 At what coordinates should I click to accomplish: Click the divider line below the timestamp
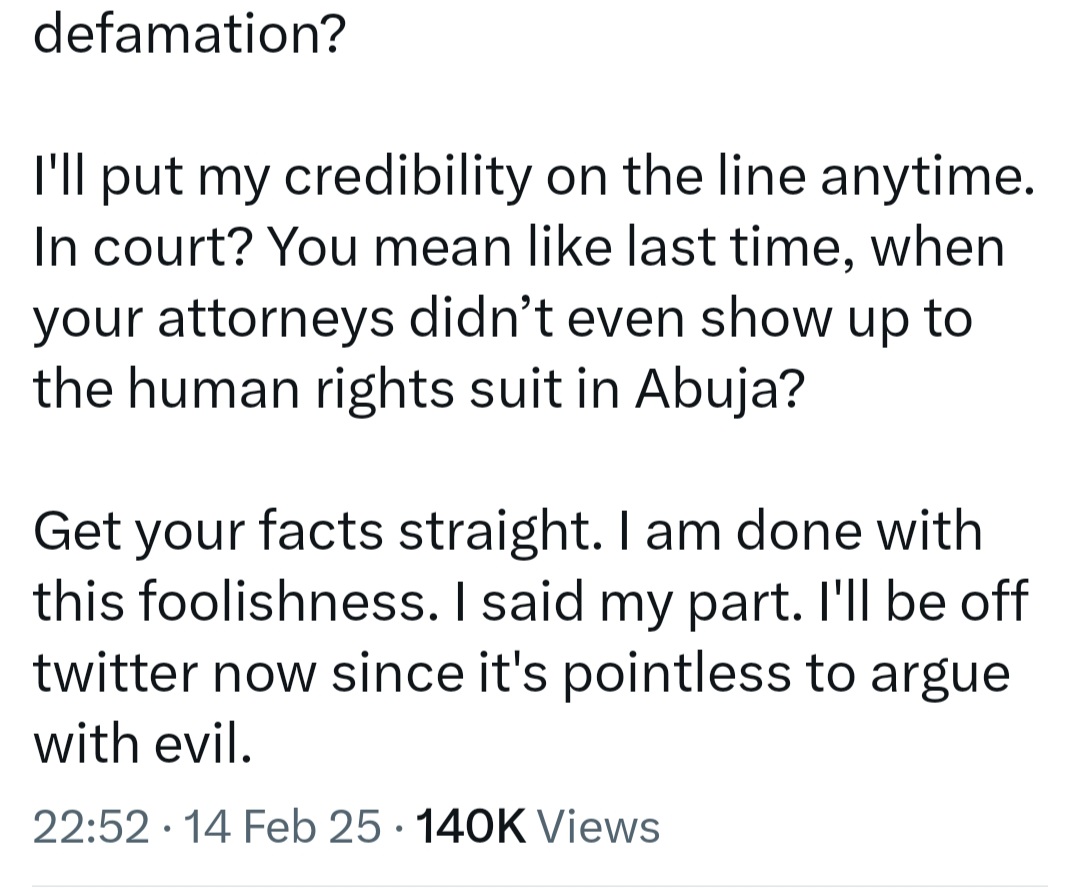(x=540, y=884)
